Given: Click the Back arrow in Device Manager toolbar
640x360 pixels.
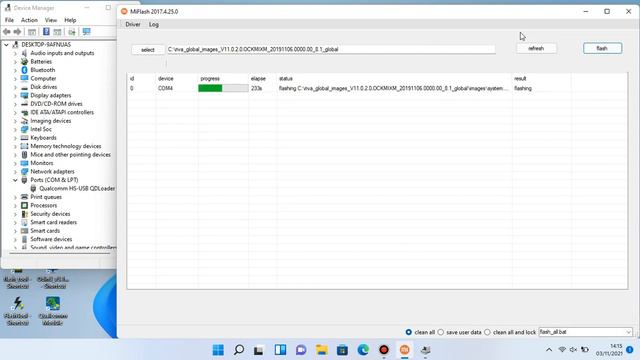Looking at the screenshot, I should 7,31.
